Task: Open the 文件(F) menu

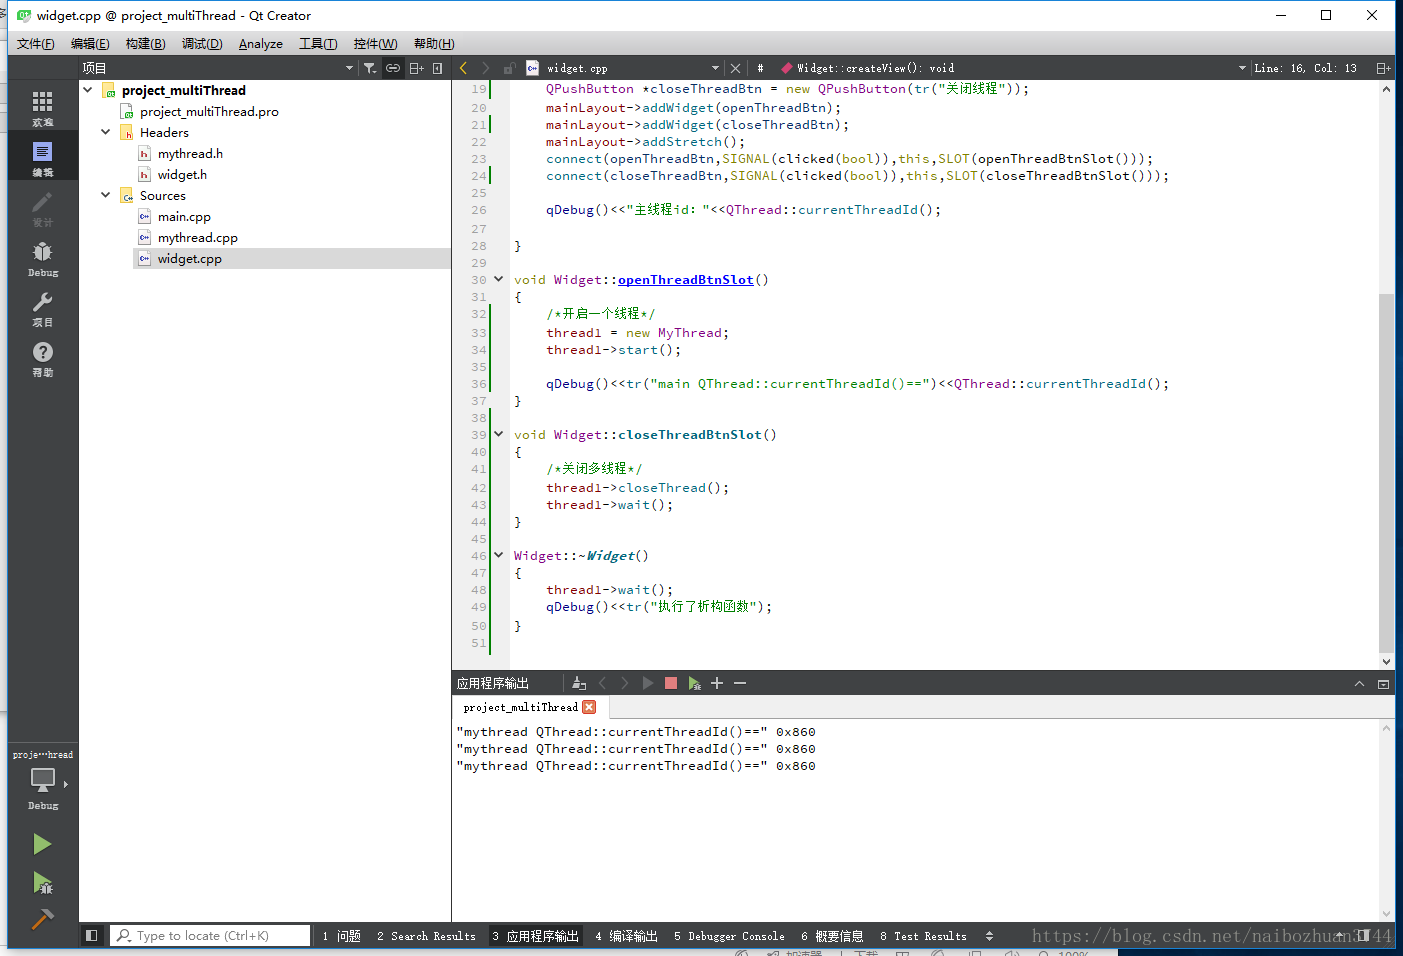Action: tap(36, 43)
